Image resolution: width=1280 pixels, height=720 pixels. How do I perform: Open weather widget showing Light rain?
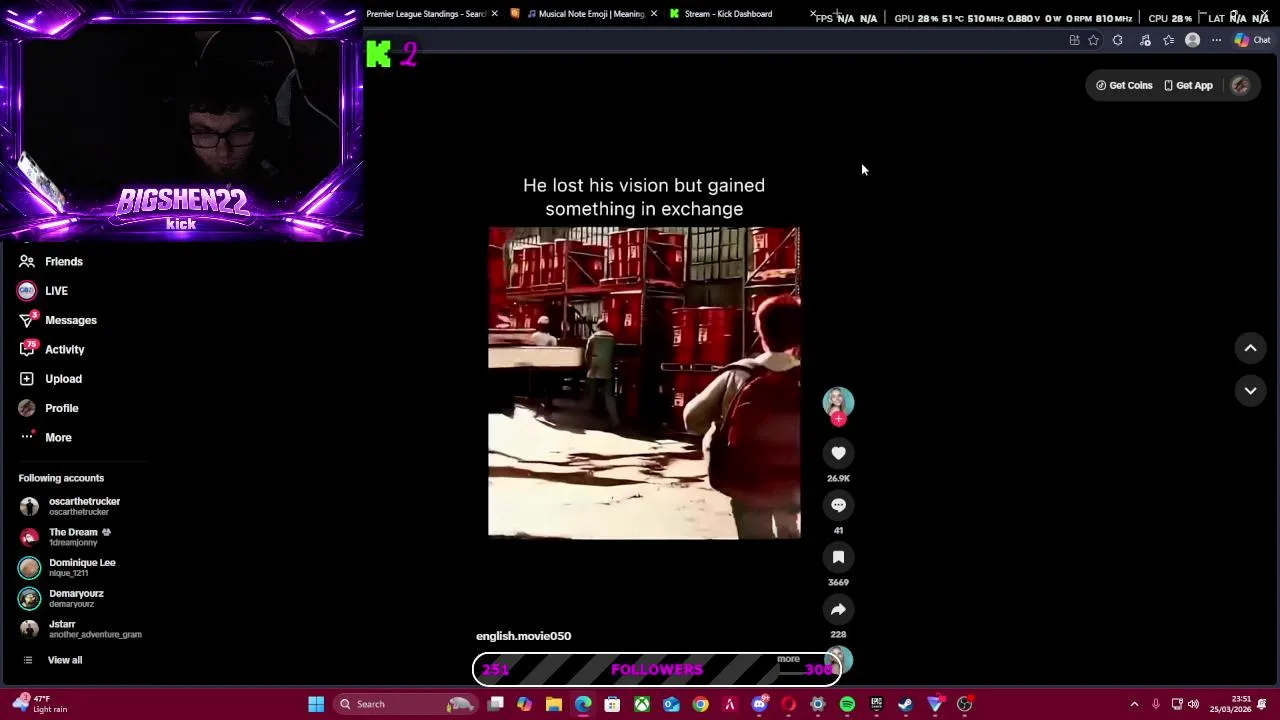click(x=38, y=704)
